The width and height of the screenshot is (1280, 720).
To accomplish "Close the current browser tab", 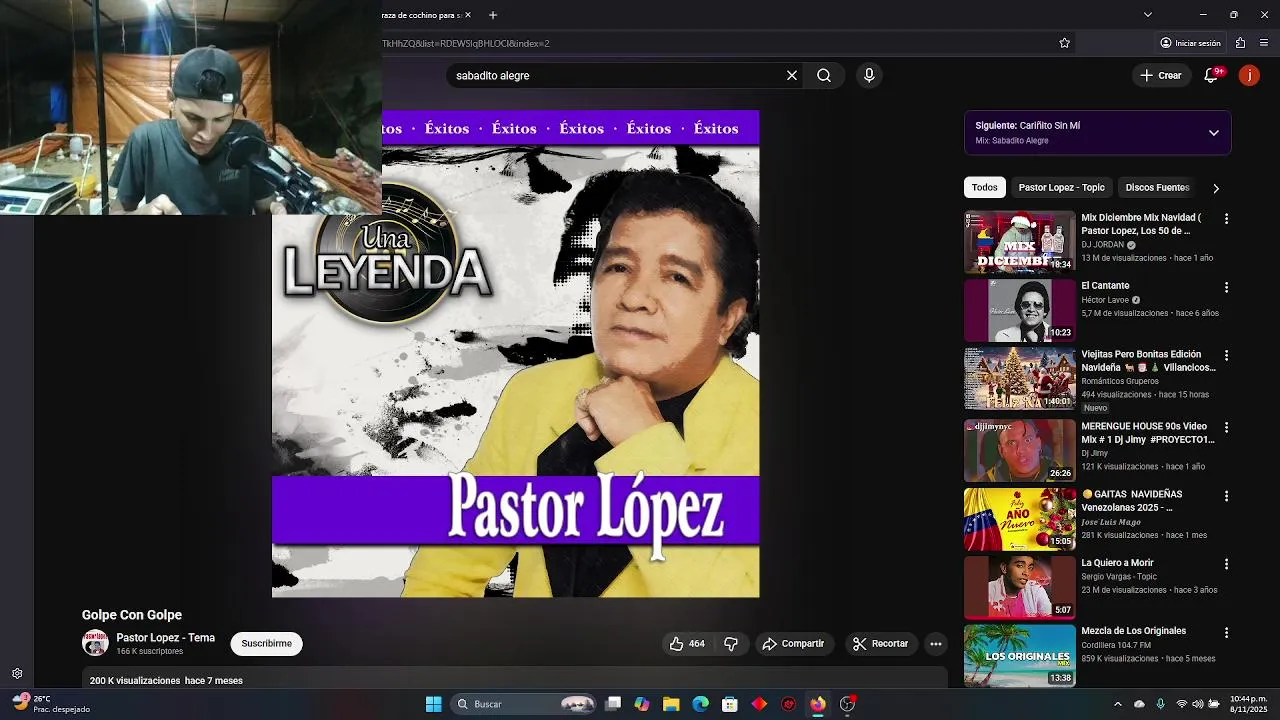I will click(x=468, y=15).
